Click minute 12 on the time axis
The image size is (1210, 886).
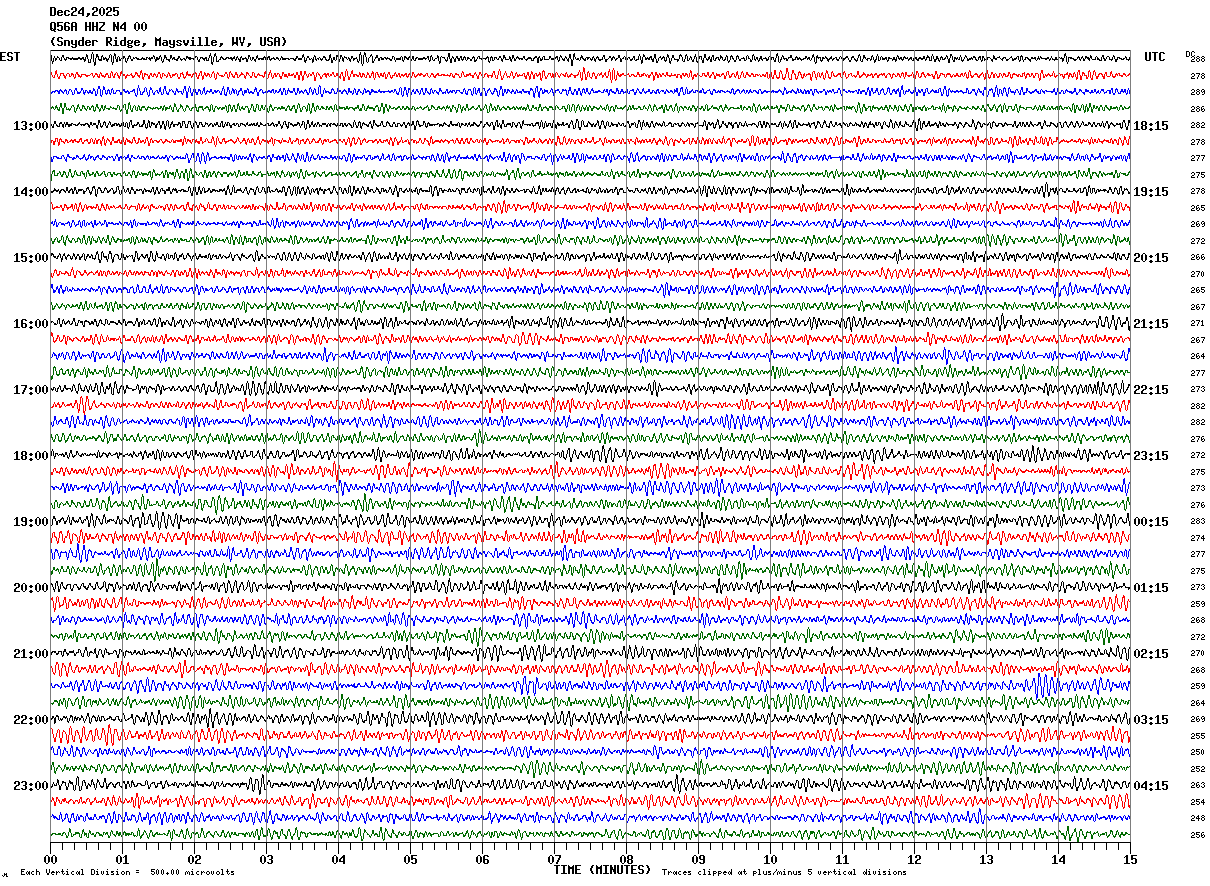pyautogui.click(x=914, y=859)
